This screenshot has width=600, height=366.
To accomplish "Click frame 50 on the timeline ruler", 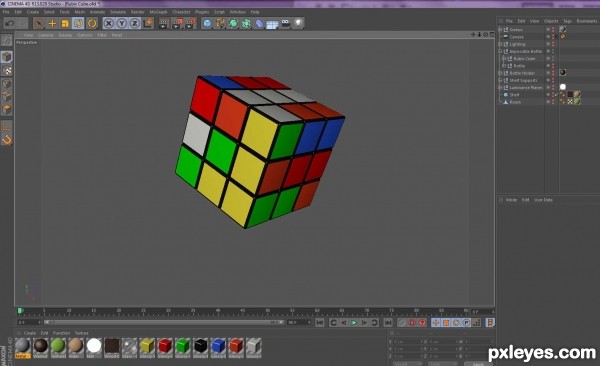I will (267, 311).
